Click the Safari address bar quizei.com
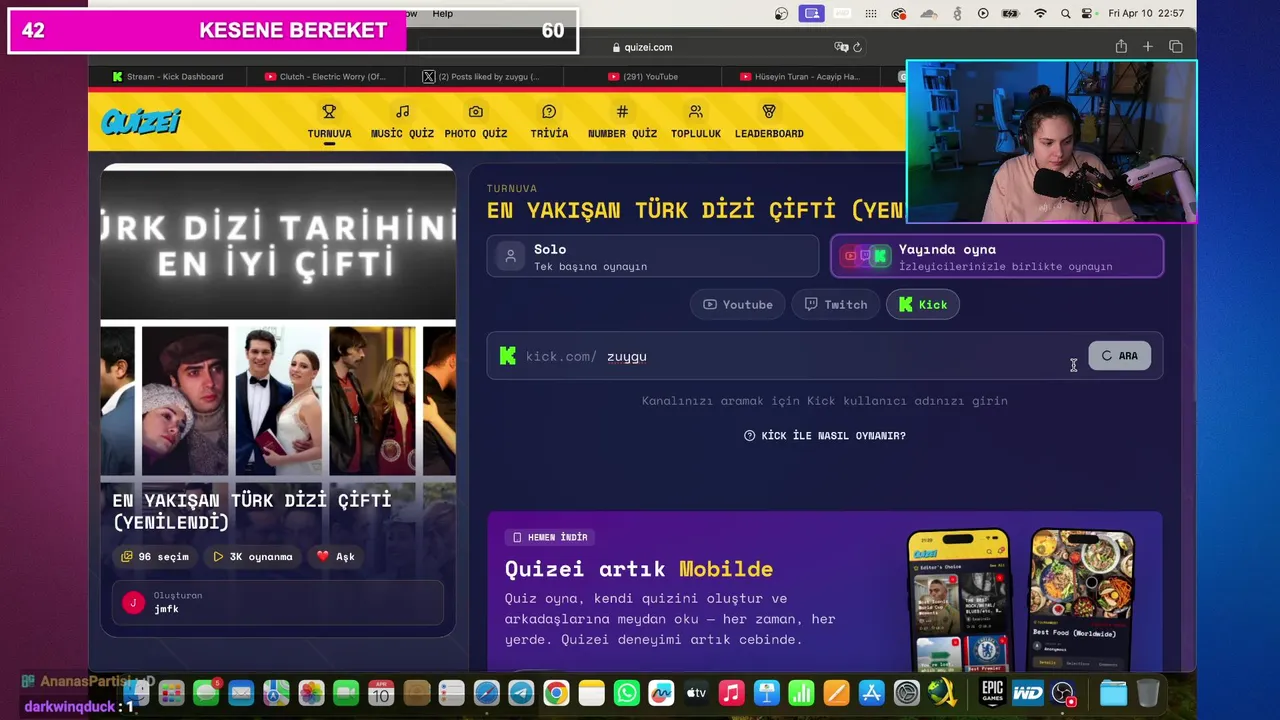Screen dimensions: 1280x720 [642, 47]
